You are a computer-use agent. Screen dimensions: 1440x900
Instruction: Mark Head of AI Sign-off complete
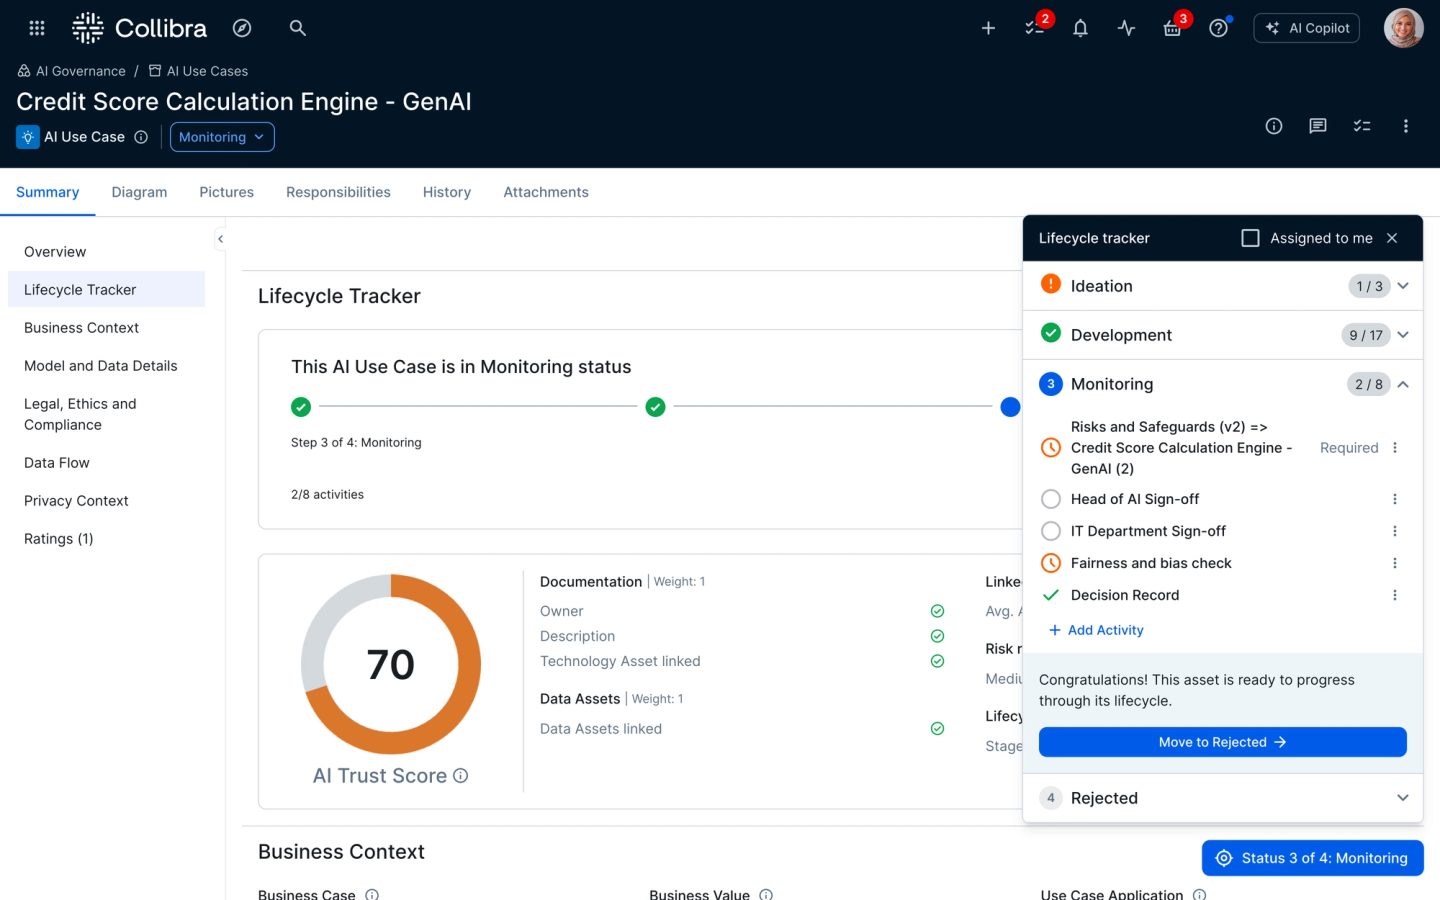1051,499
